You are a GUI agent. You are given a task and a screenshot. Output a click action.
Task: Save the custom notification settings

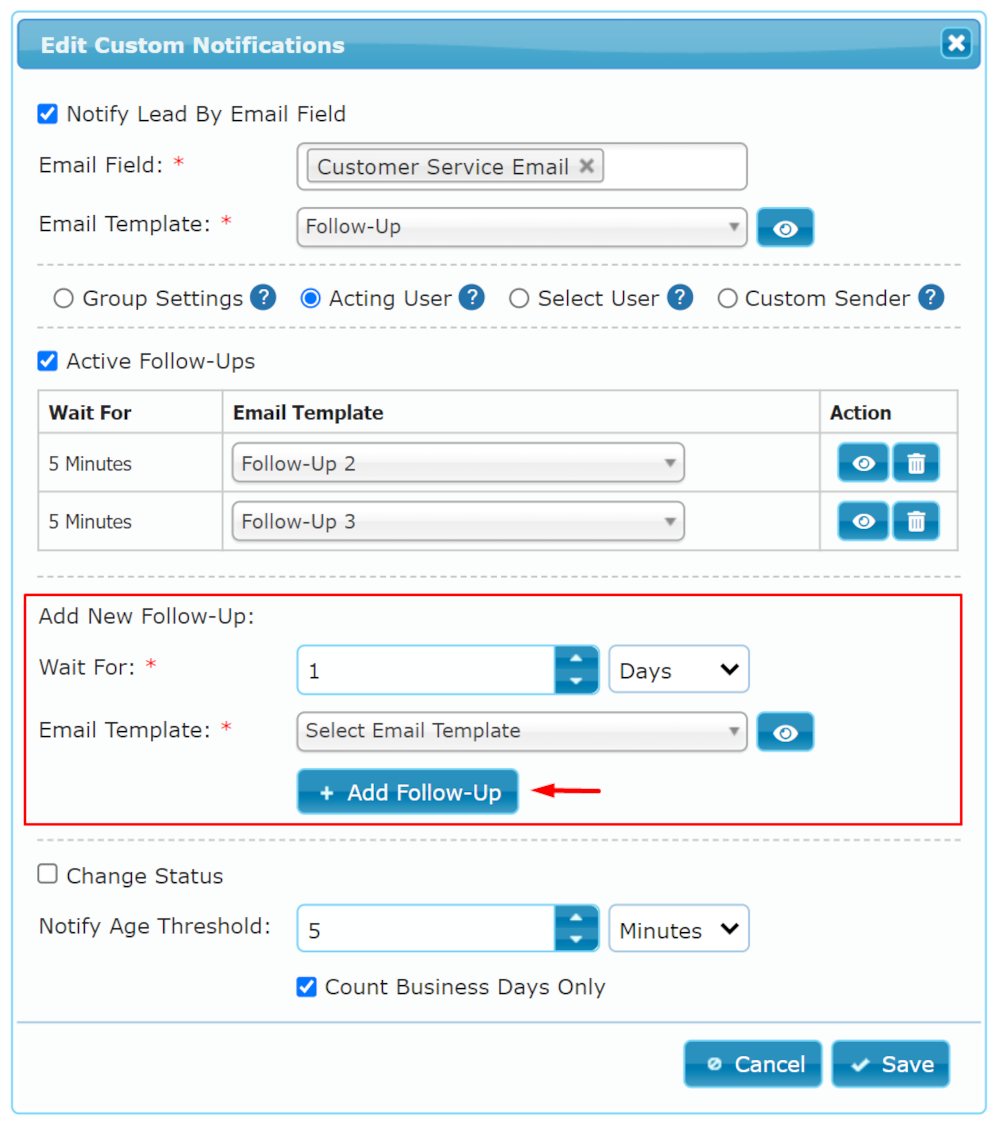(890, 1064)
